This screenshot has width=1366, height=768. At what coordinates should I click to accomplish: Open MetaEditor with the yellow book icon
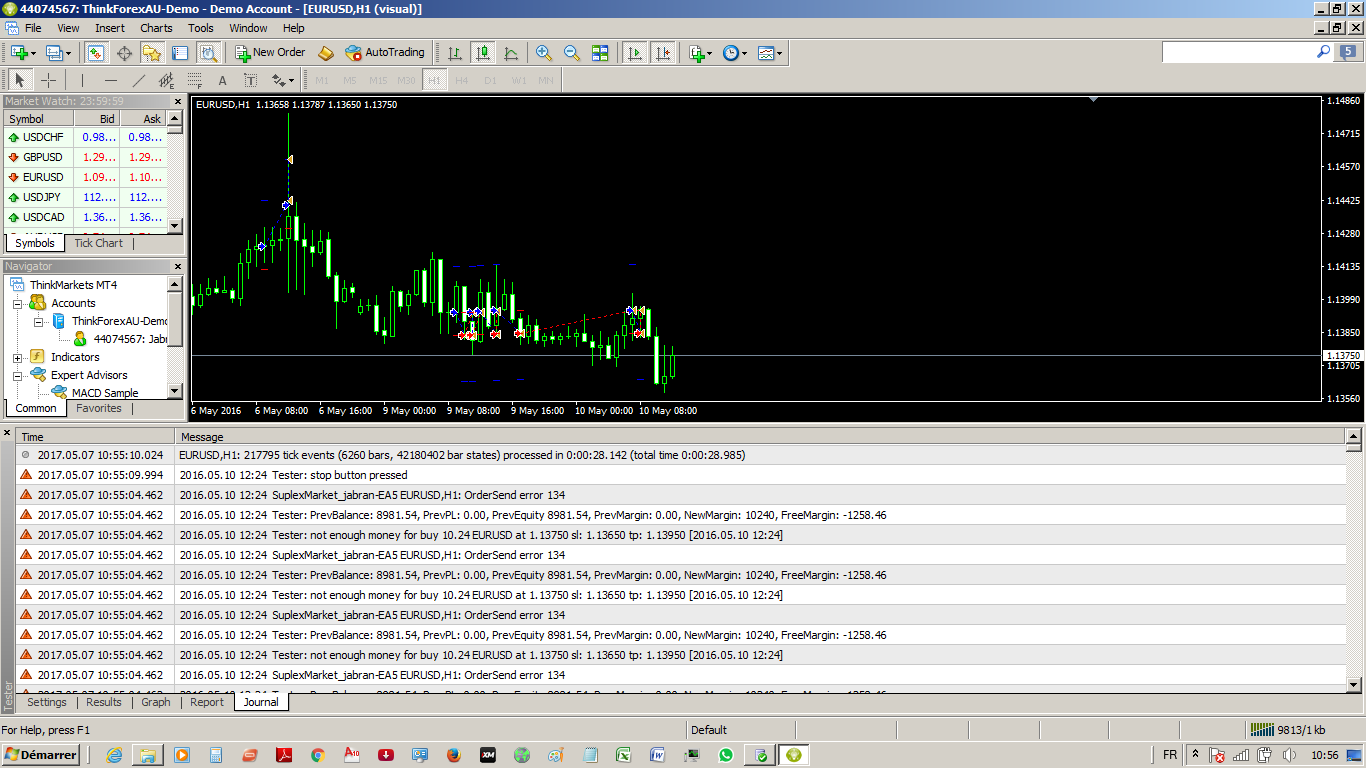point(326,53)
